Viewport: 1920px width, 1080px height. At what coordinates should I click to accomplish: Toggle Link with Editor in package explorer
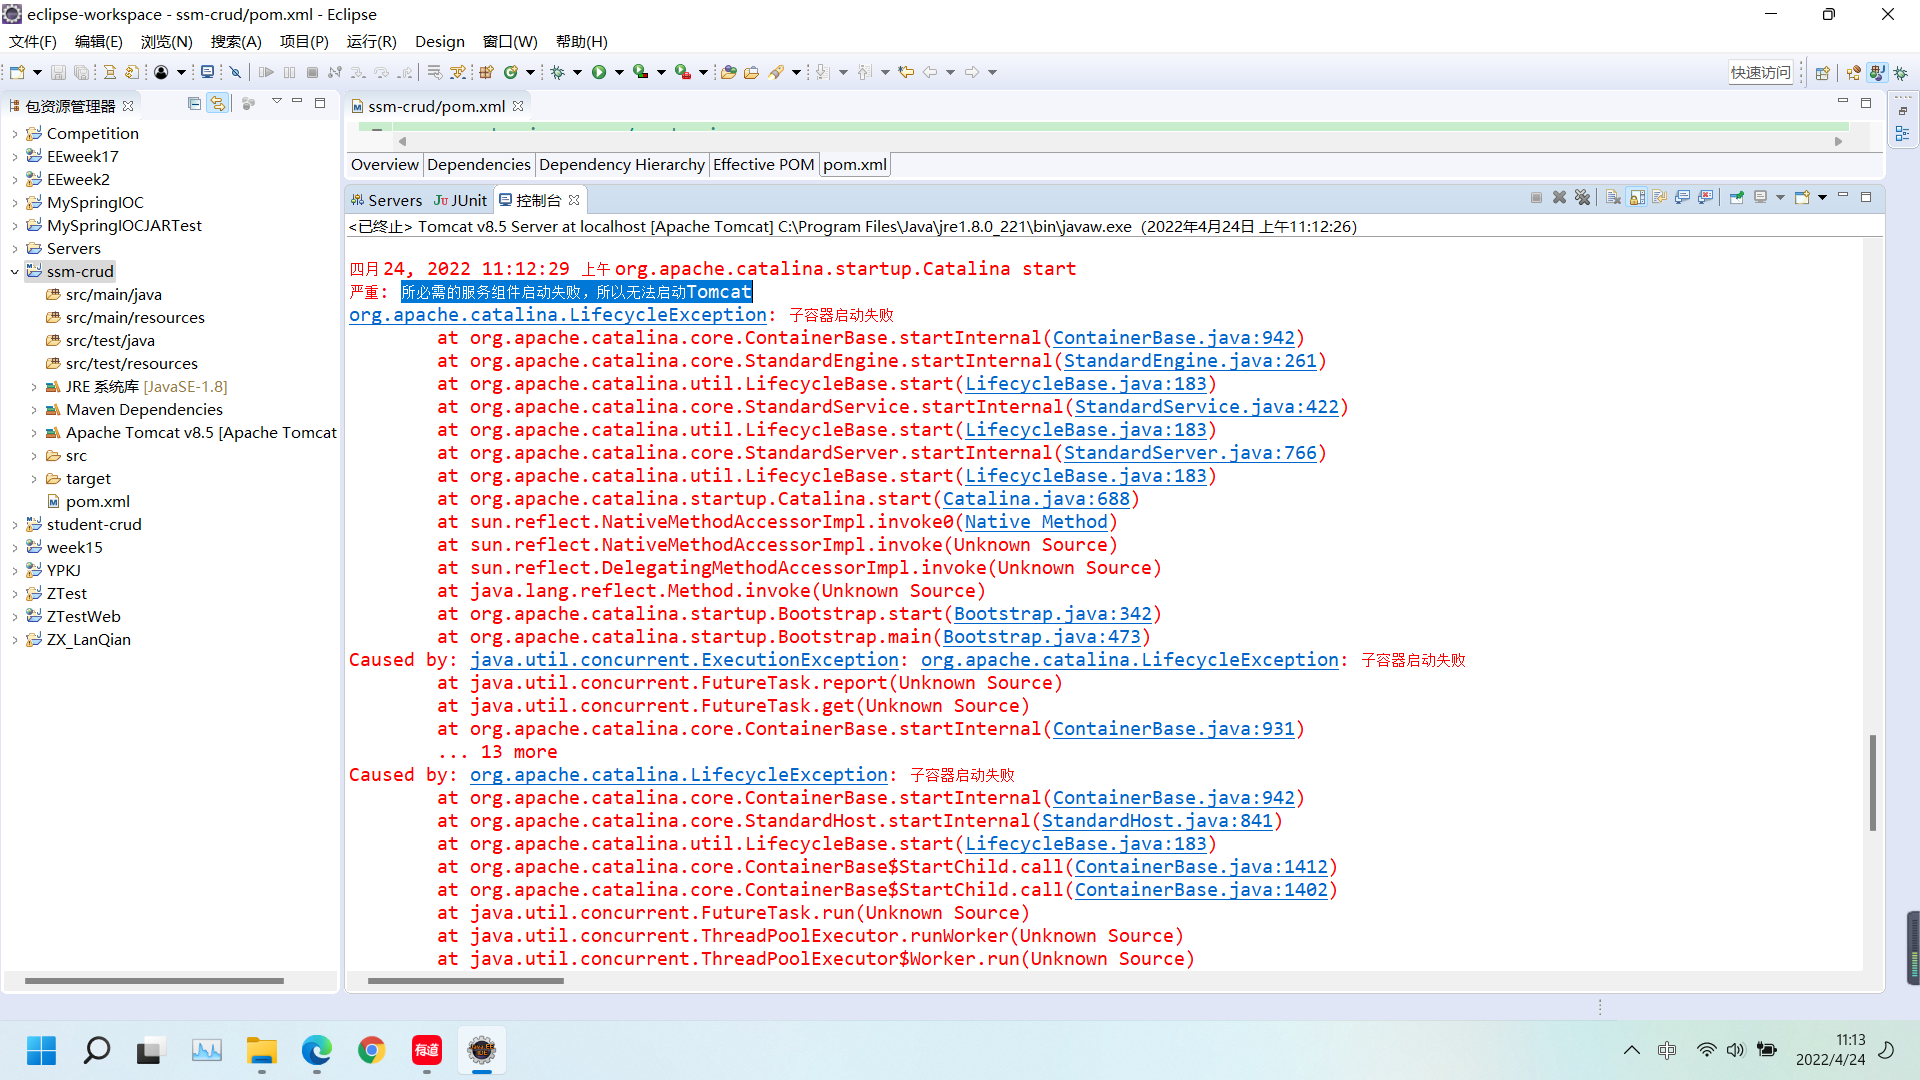pos(217,103)
